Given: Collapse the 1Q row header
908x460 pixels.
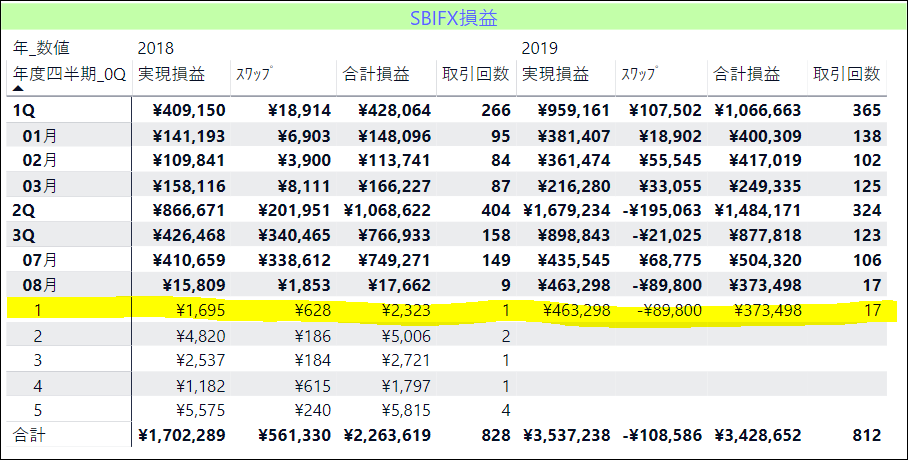Looking at the screenshot, I should coord(24,111).
